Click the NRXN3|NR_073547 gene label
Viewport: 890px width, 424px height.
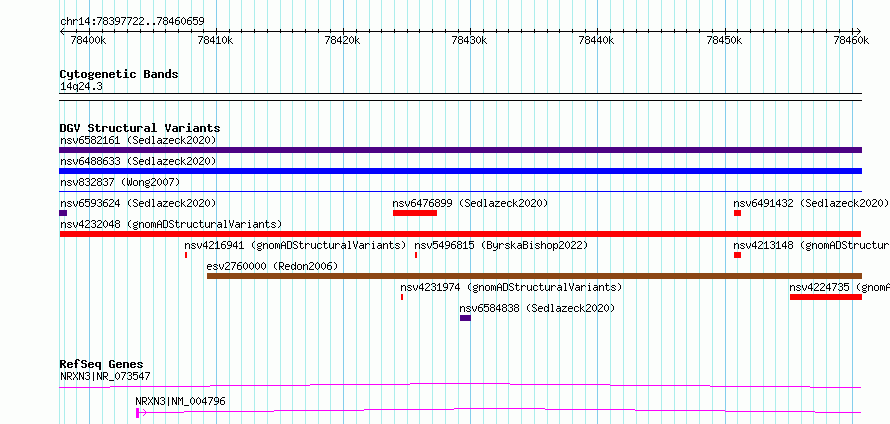pos(105,376)
